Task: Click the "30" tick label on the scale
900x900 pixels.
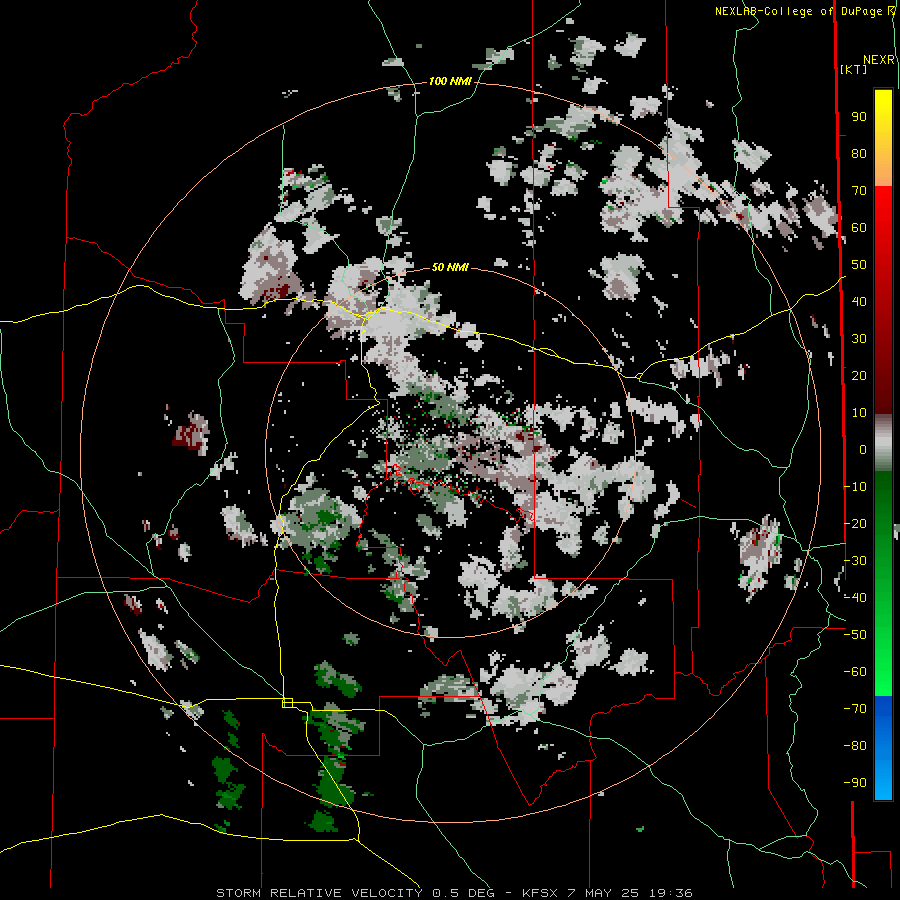Action: click(x=859, y=339)
